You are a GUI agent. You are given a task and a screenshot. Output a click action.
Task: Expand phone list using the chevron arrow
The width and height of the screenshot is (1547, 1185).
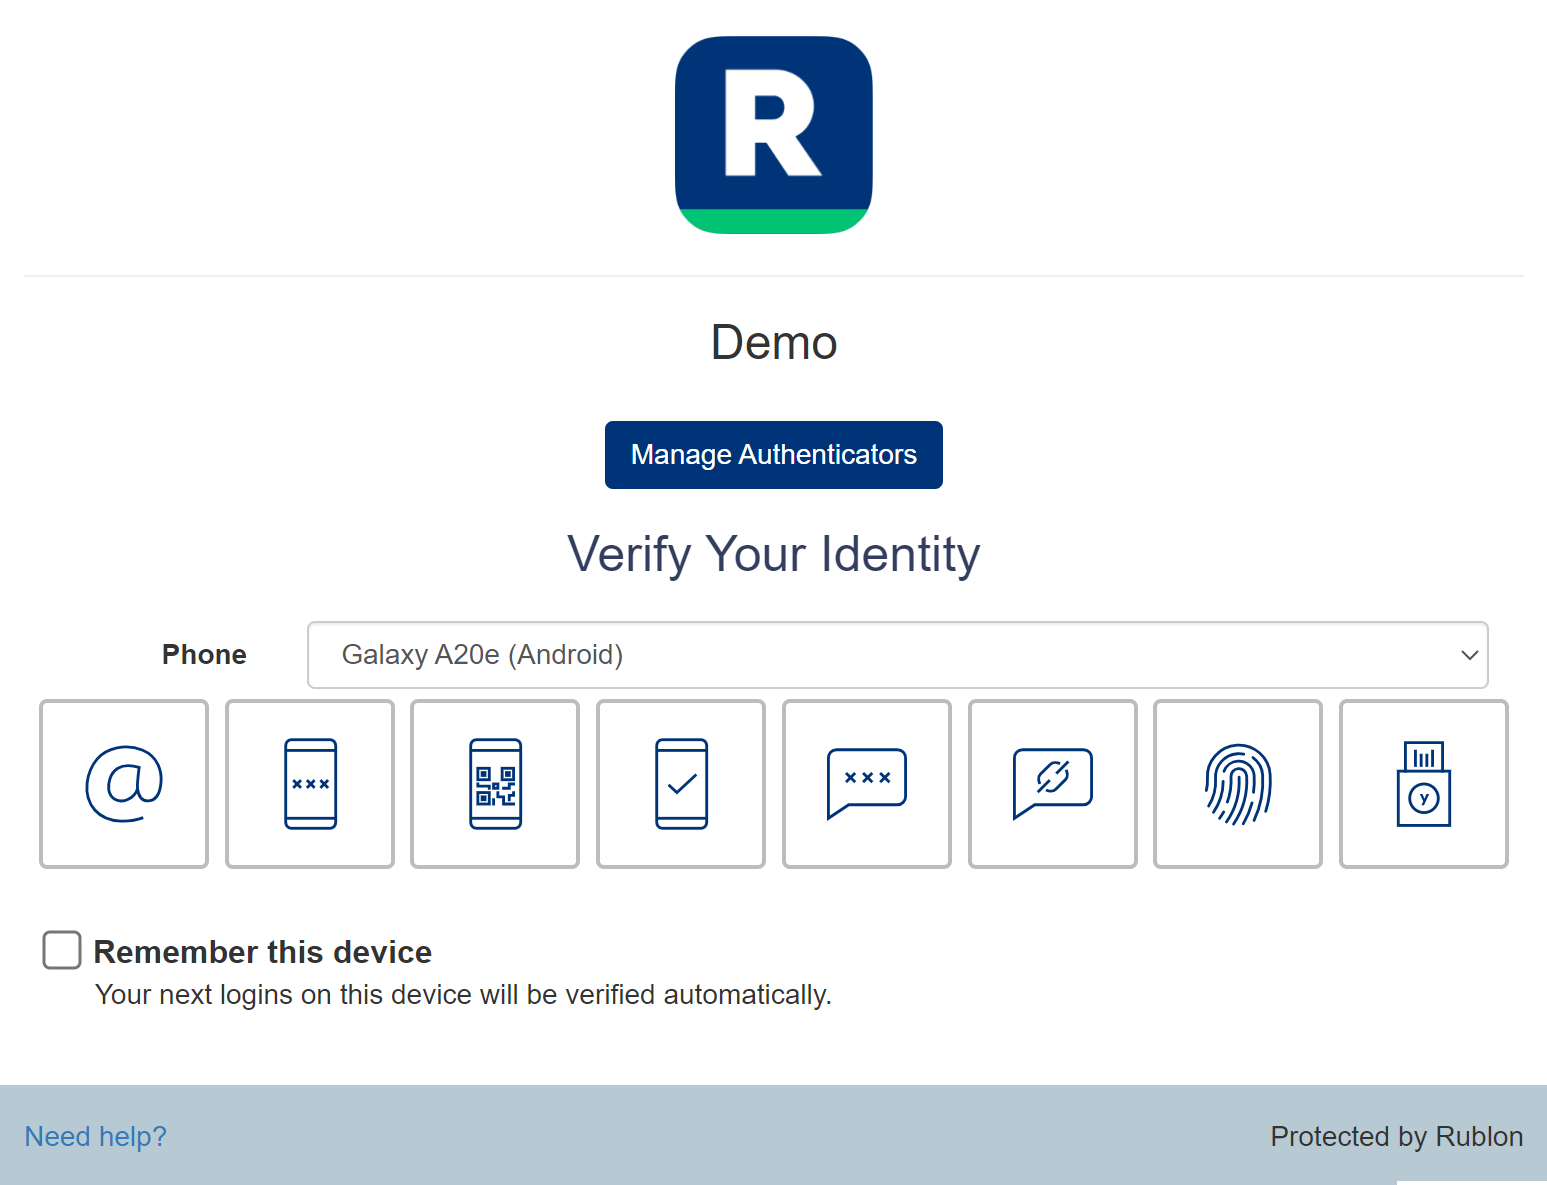click(x=1469, y=655)
